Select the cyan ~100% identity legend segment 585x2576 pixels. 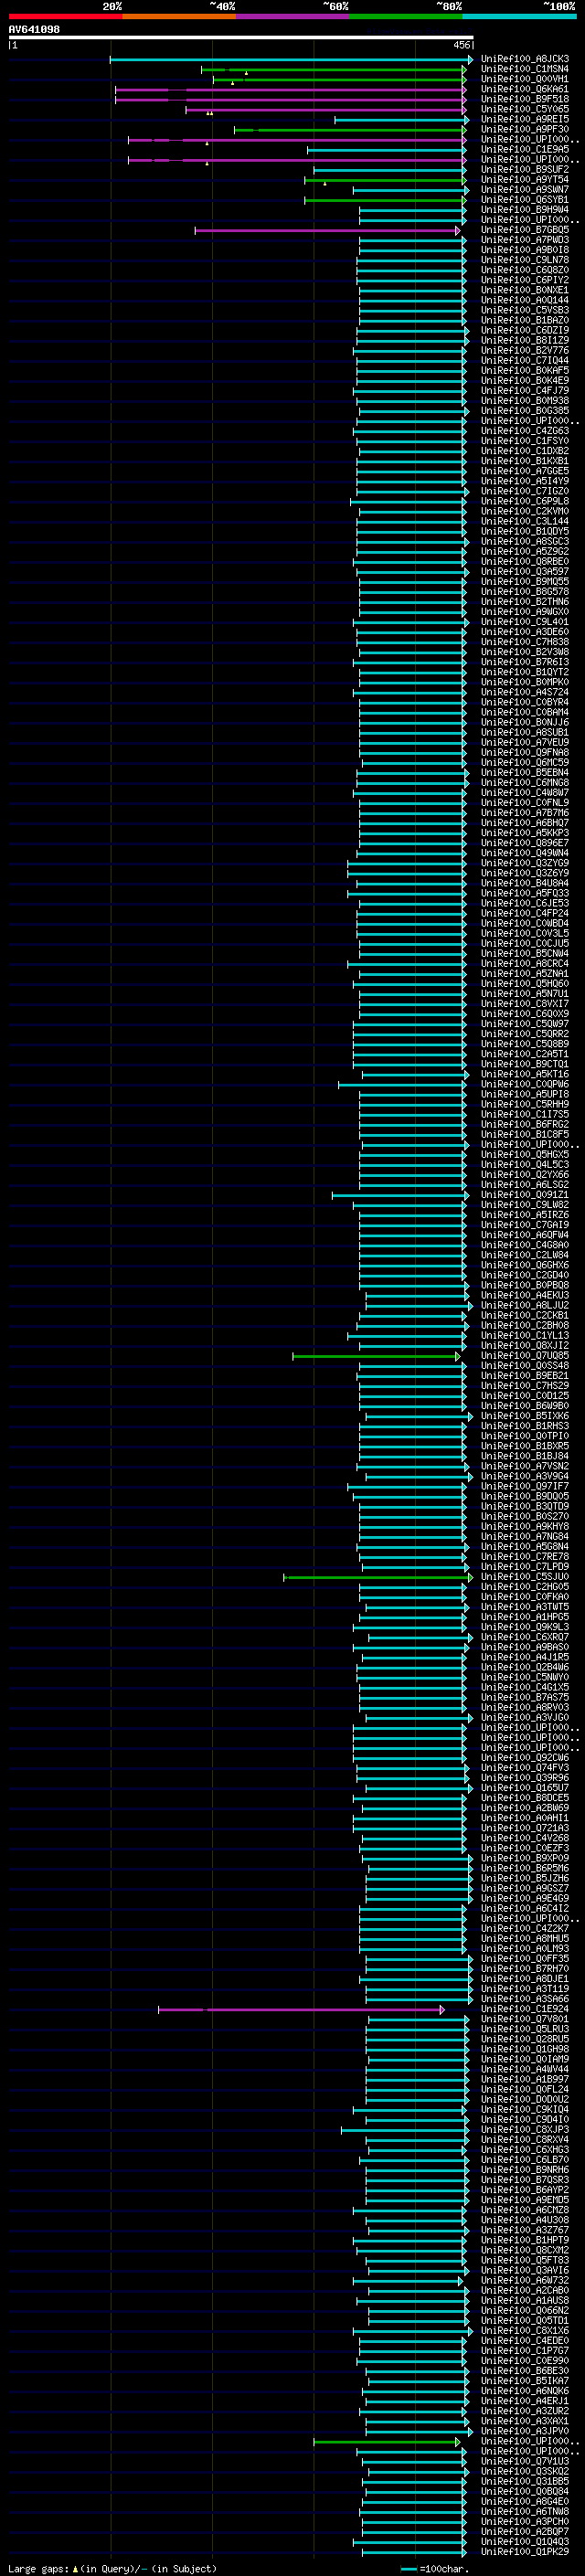pyautogui.click(x=520, y=16)
